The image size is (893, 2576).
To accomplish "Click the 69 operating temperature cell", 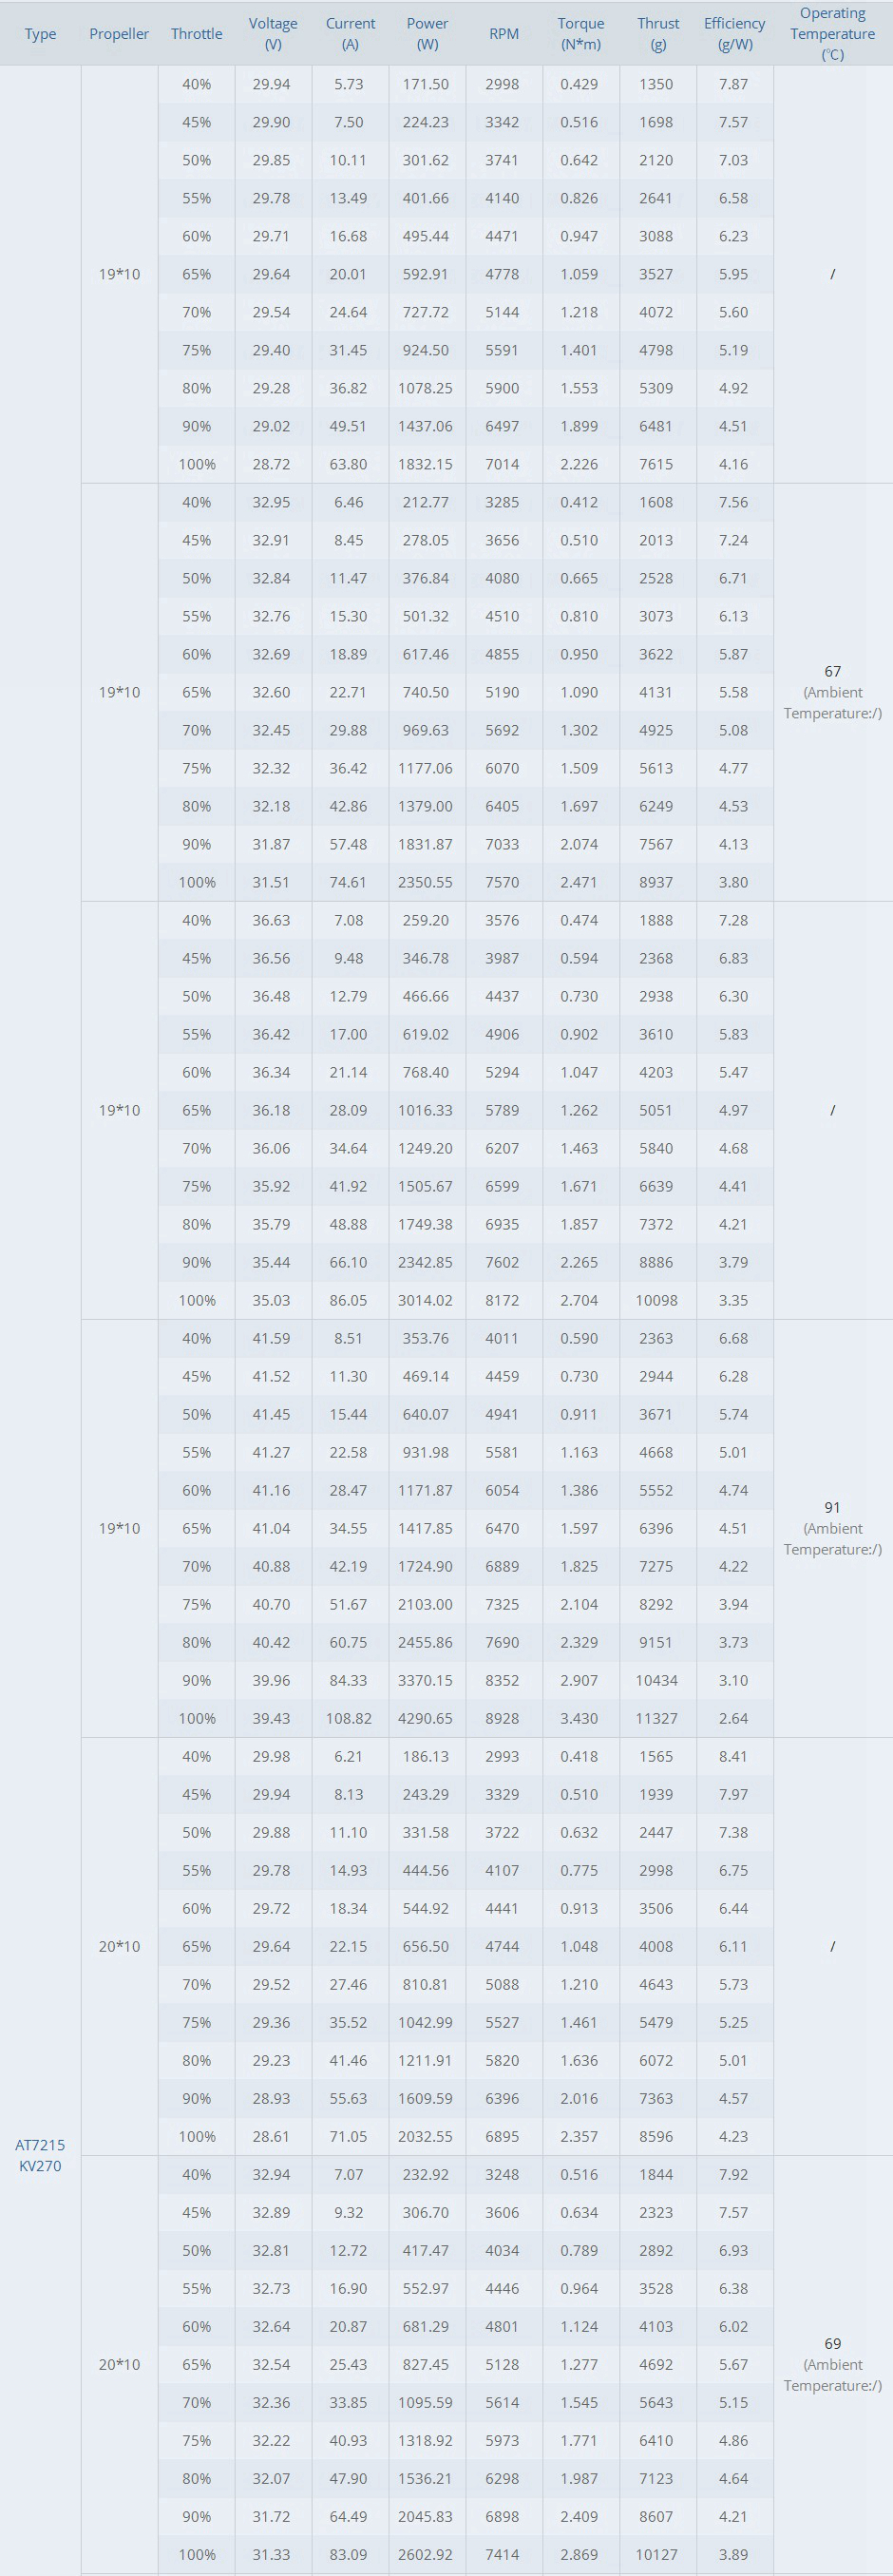I will coord(832,2343).
